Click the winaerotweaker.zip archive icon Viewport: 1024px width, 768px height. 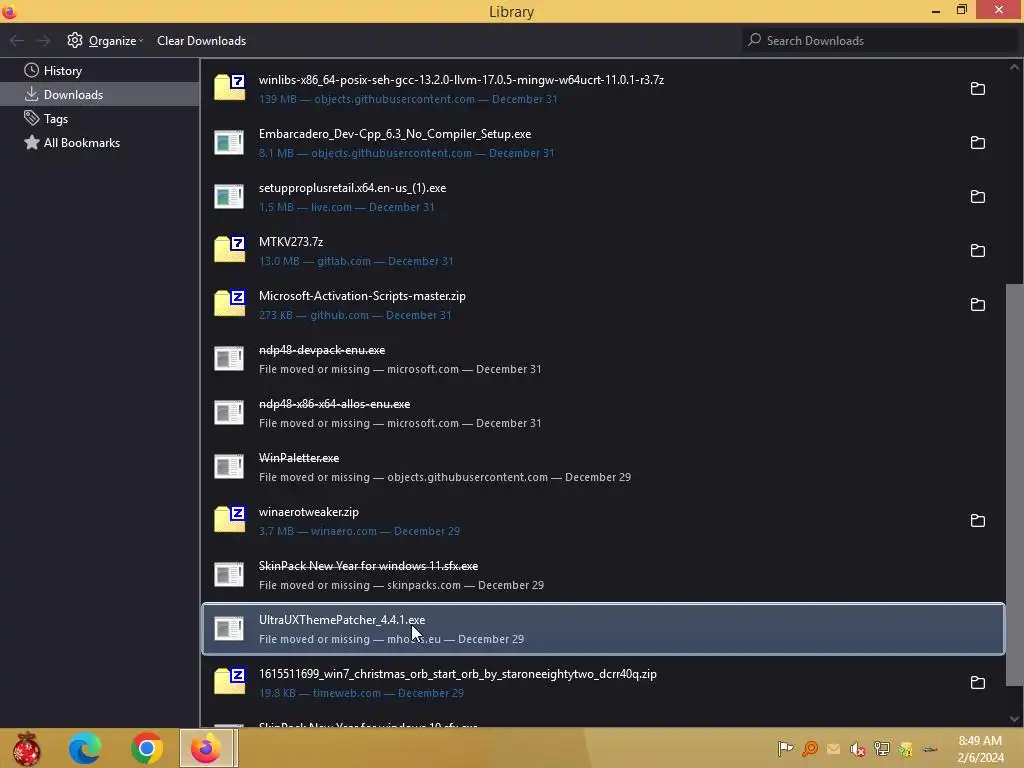tap(229, 520)
